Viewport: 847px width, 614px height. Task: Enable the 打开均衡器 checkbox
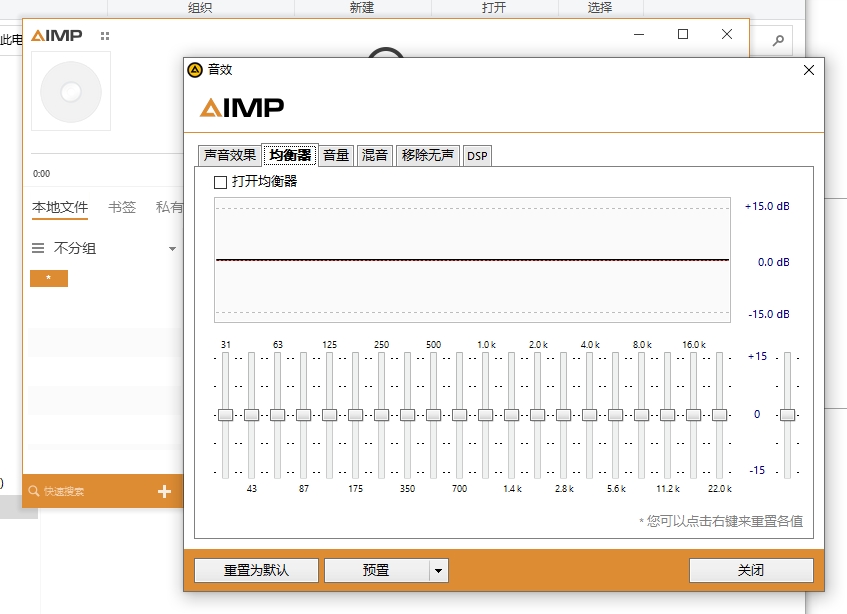pos(220,182)
